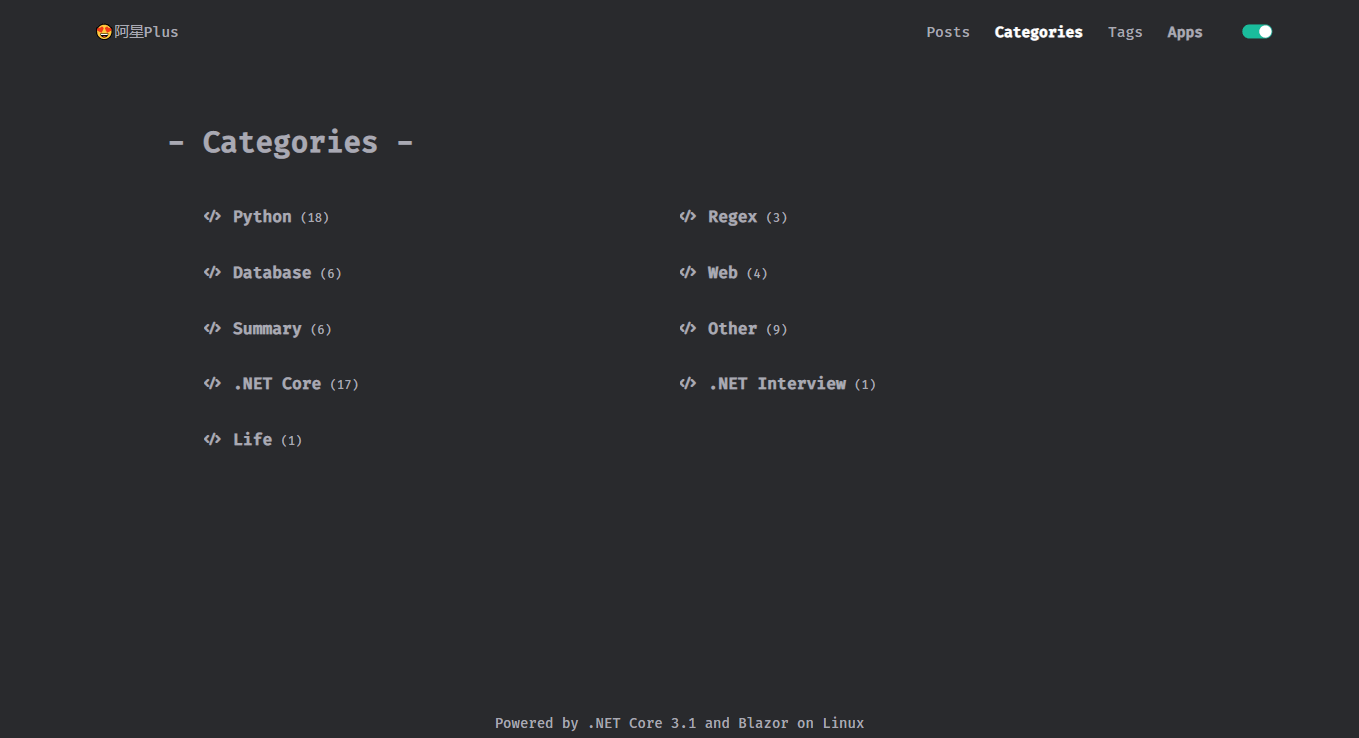
Task: Open the Database category link
Action: (272, 273)
